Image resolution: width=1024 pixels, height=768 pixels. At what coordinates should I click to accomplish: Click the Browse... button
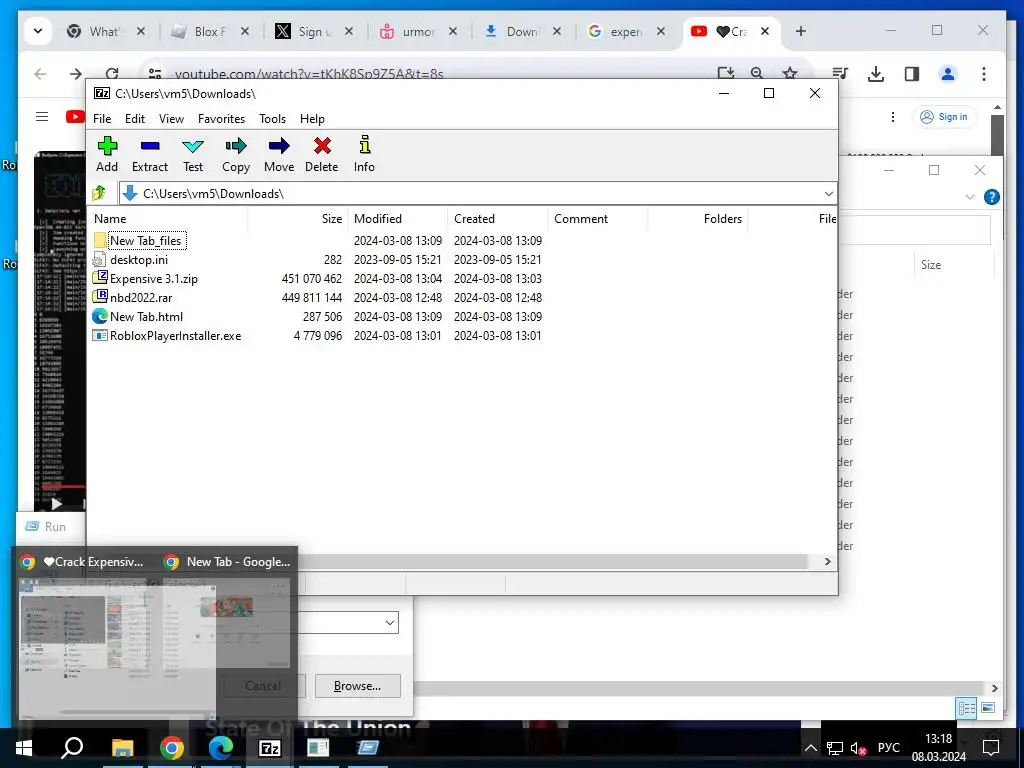tap(357, 686)
